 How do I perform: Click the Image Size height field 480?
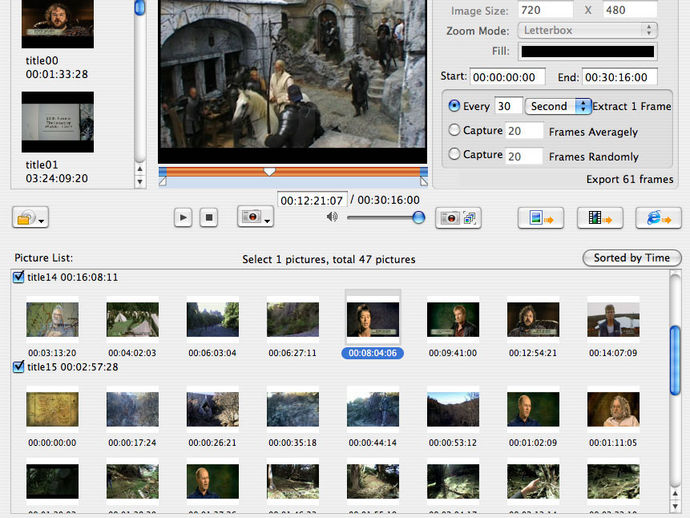point(630,10)
